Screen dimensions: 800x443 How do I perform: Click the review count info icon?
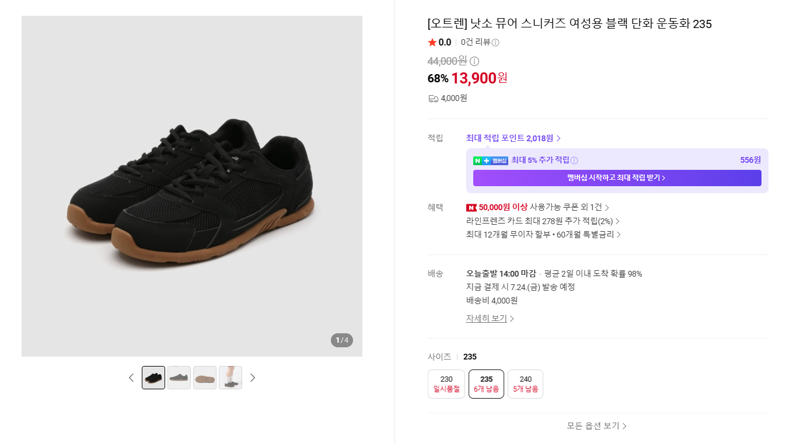(495, 43)
